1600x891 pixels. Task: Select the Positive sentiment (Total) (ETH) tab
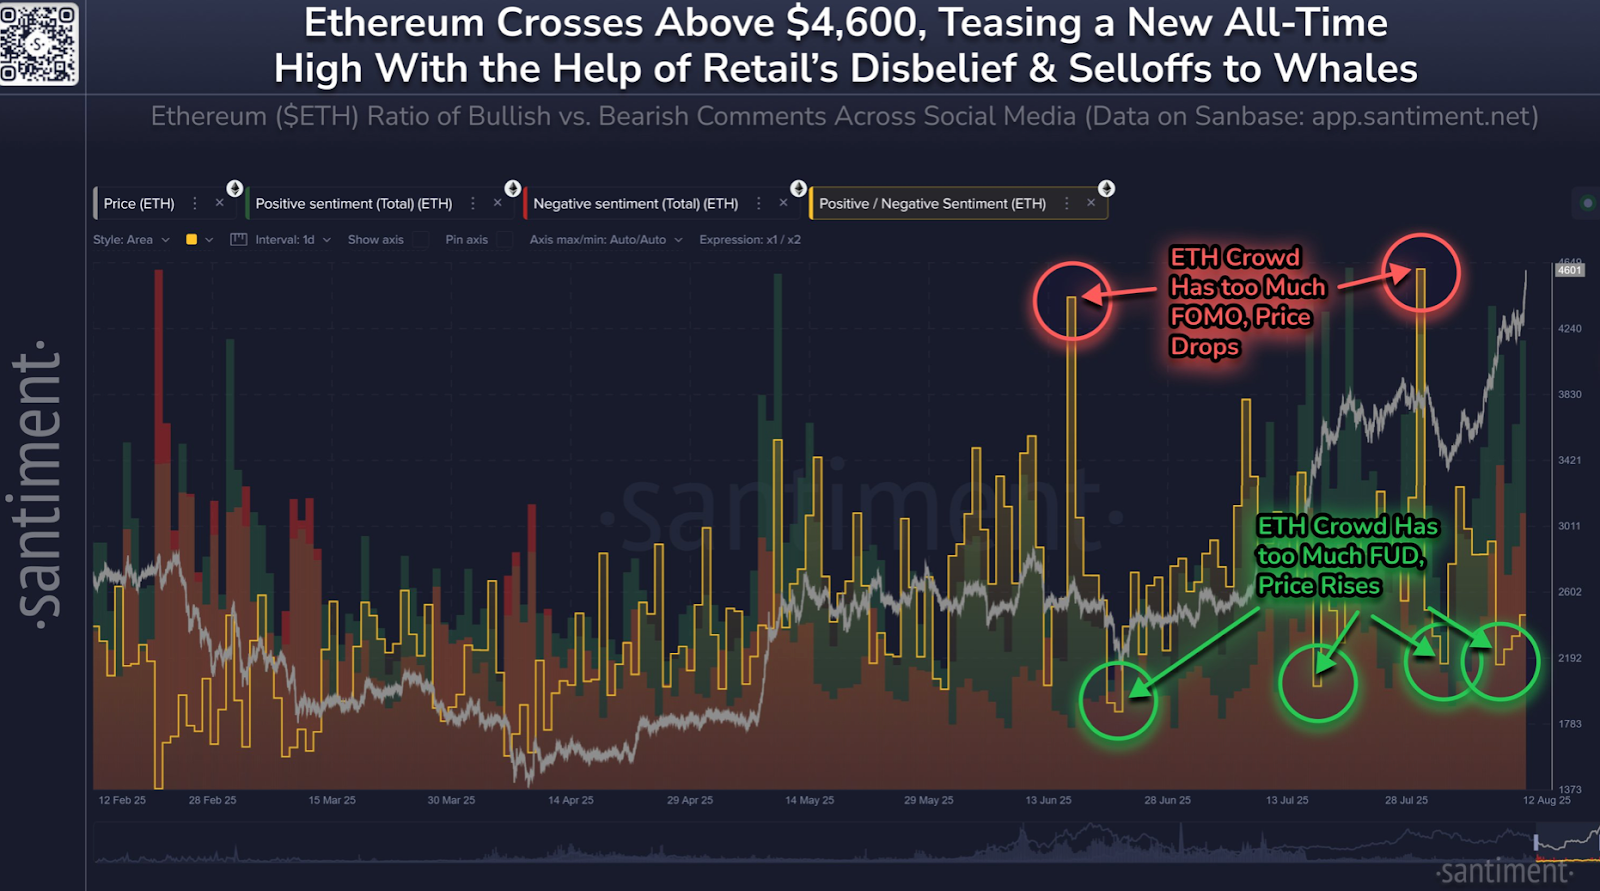point(353,204)
